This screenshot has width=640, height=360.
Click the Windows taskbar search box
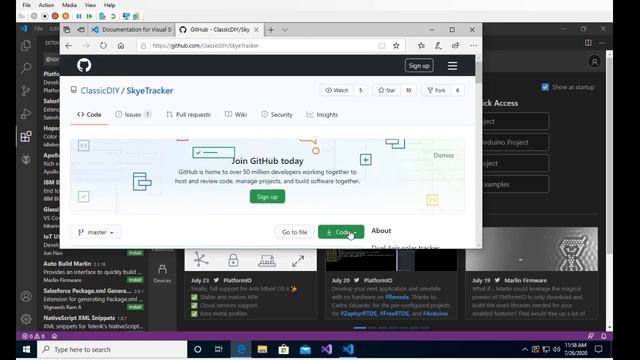(x=112, y=349)
